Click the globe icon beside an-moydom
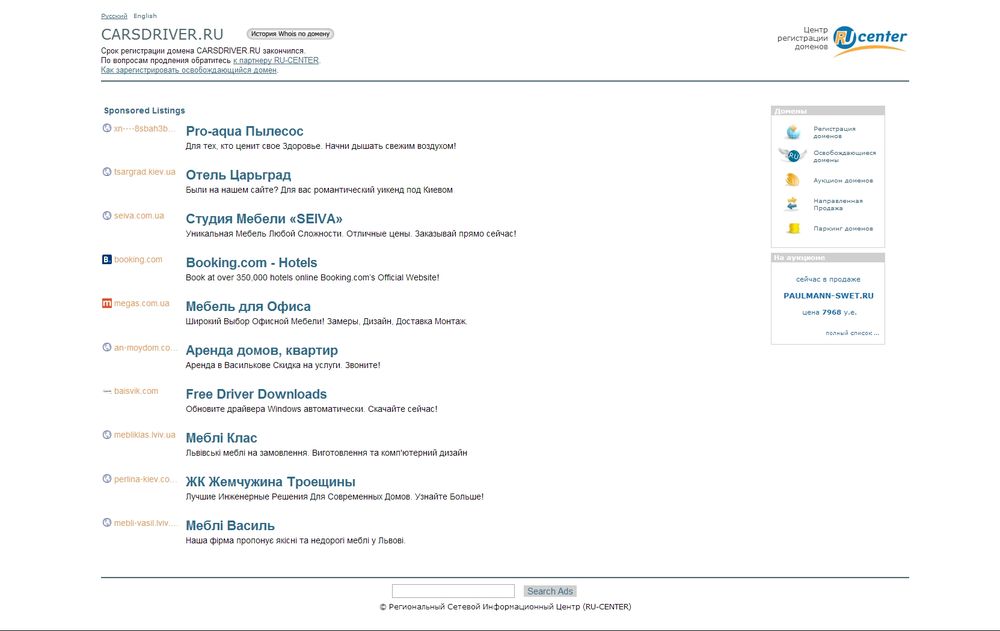The width and height of the screenshot is (1000, 631). tap(107, 347)
